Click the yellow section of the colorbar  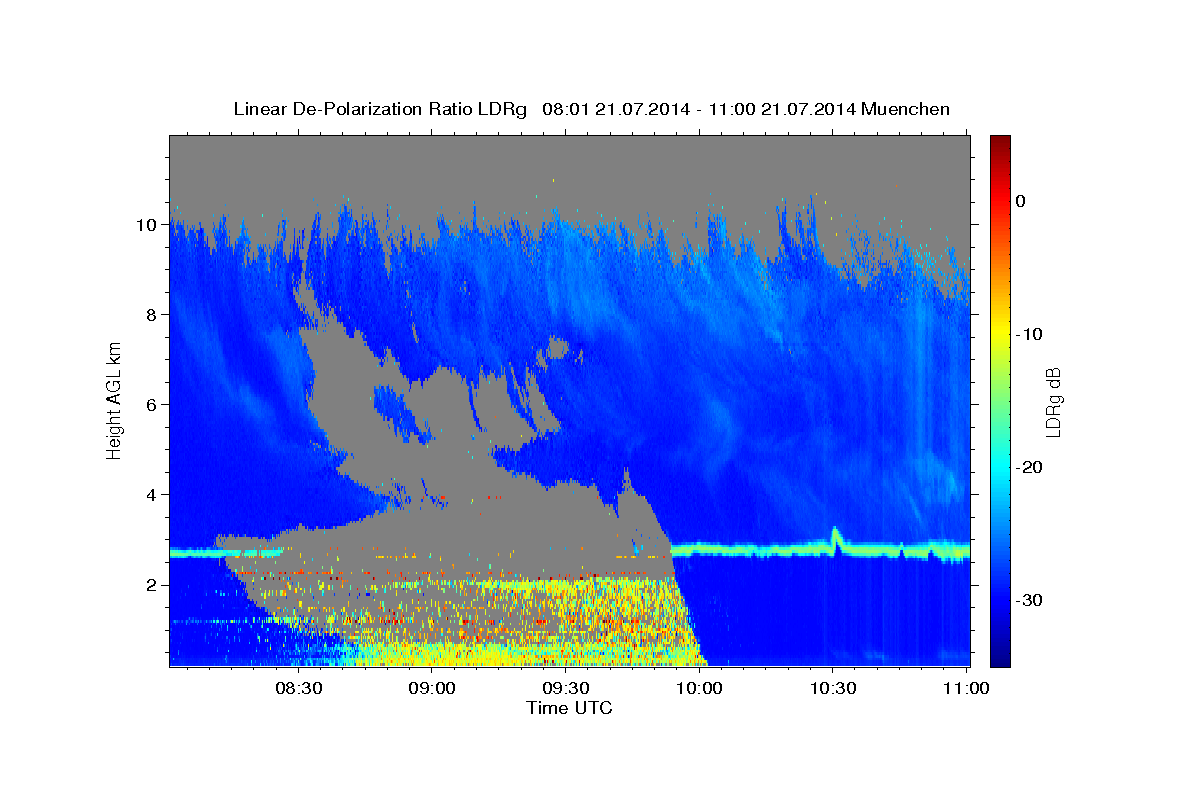click(x=1000, y=330)
